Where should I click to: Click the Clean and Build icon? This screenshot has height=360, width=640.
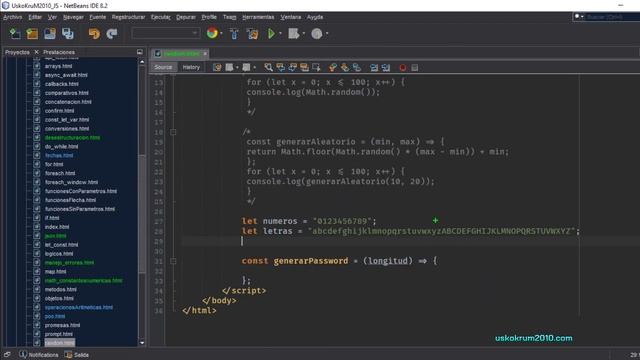pyautogui.click(x=253, y=33)
